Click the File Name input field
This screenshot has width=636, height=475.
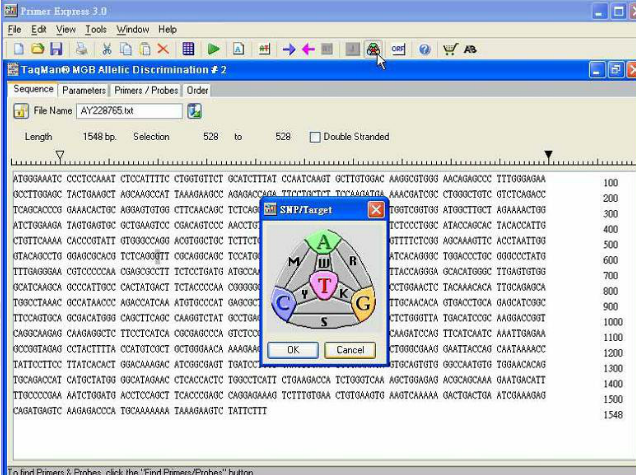(128, 111)
